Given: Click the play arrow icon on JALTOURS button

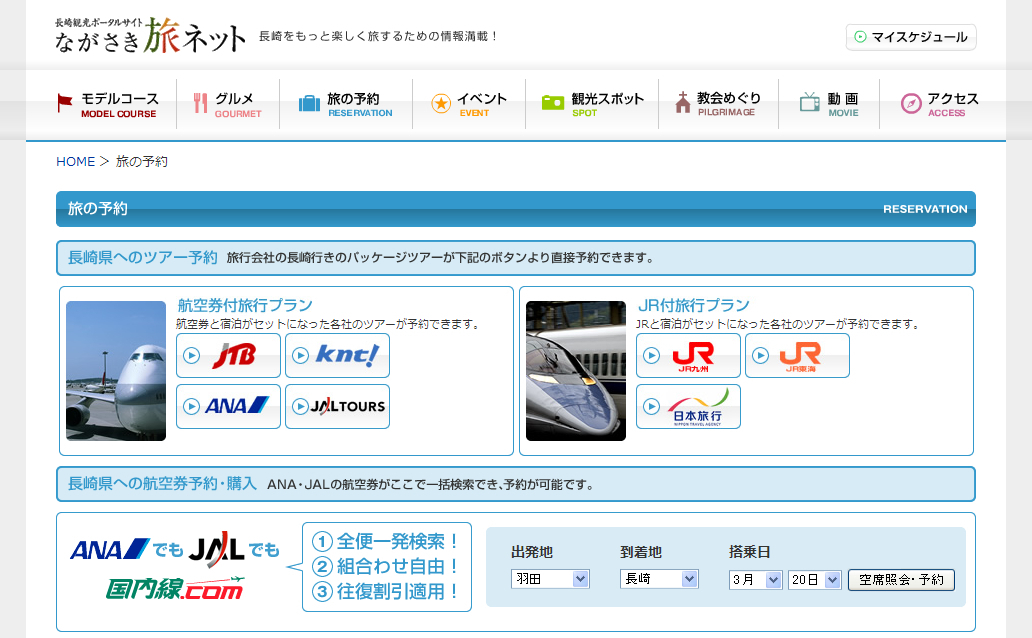Looking at the screenshot, I should 301,406.
